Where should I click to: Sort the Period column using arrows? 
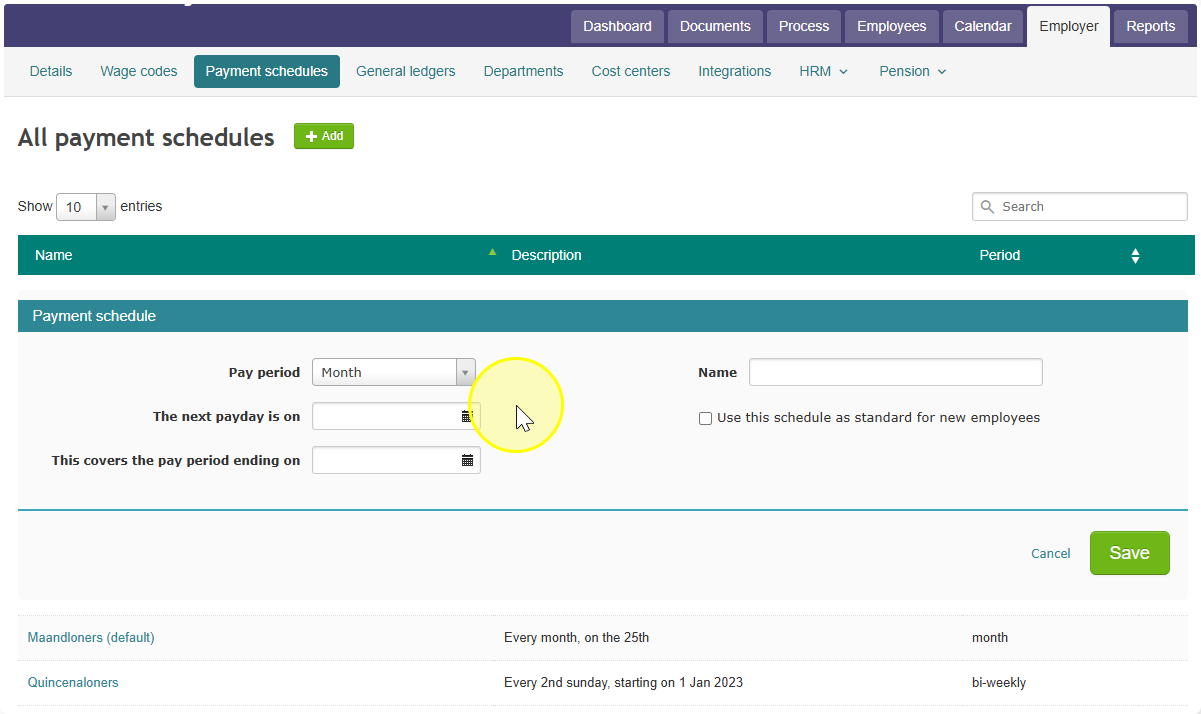point(1135,256)
